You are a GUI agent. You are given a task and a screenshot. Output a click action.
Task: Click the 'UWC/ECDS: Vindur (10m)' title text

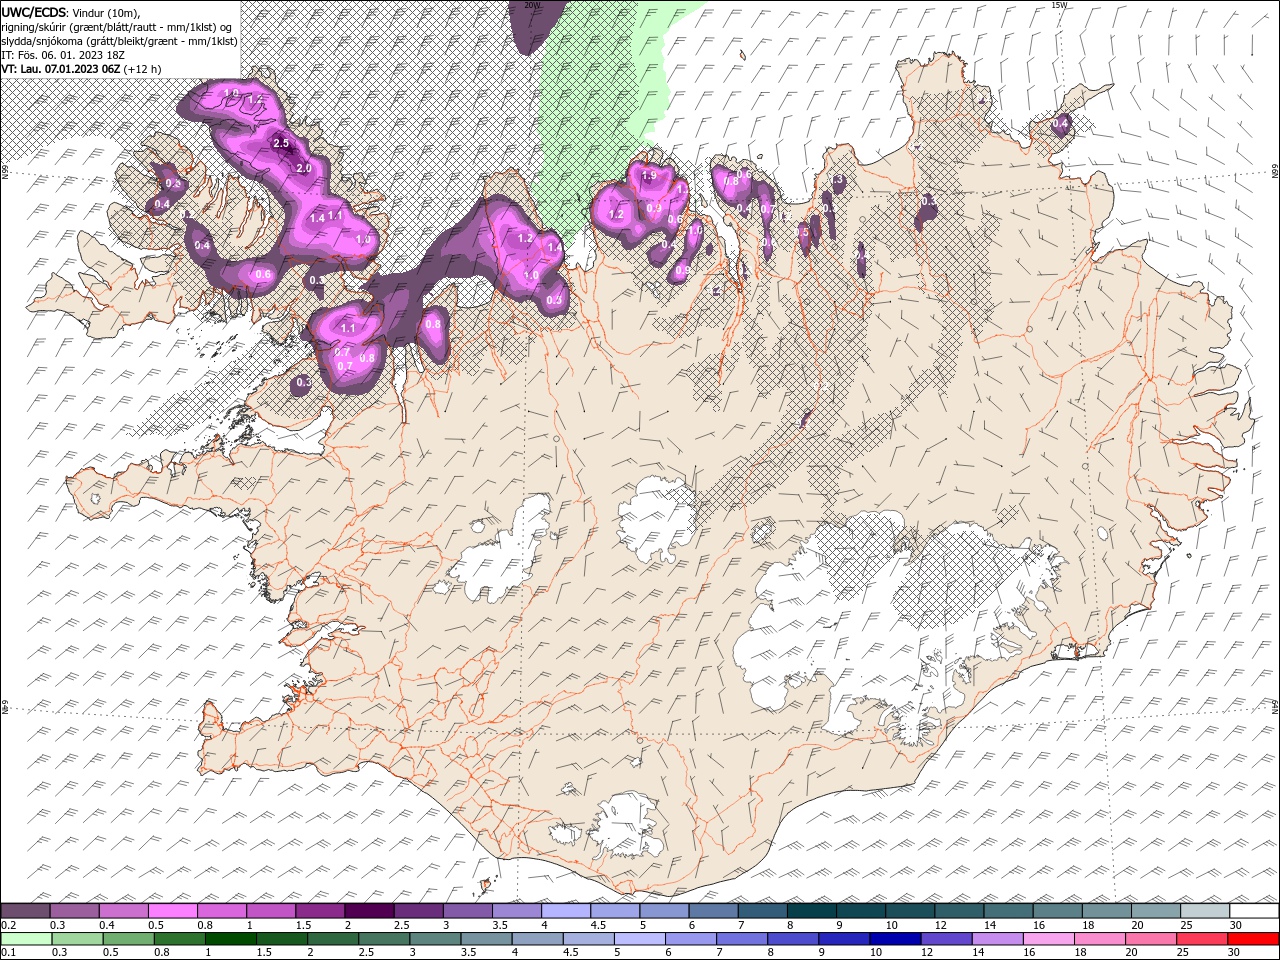click(71, 12)
